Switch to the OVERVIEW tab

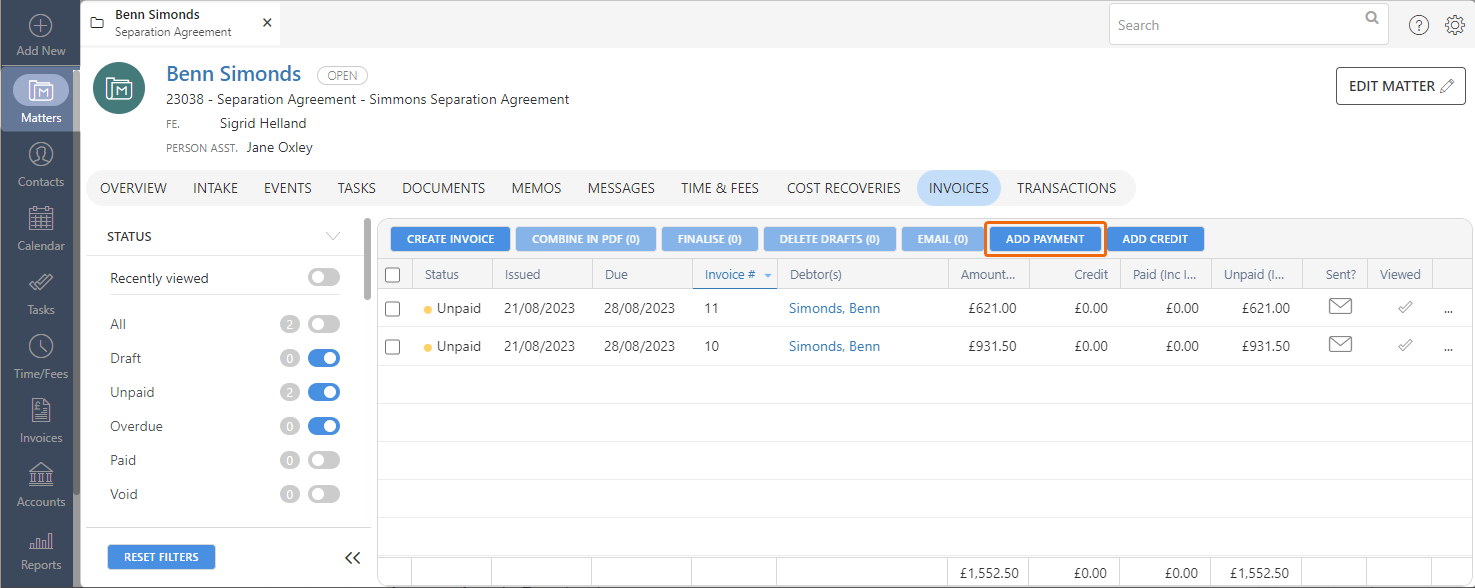[x=133, y=188]
